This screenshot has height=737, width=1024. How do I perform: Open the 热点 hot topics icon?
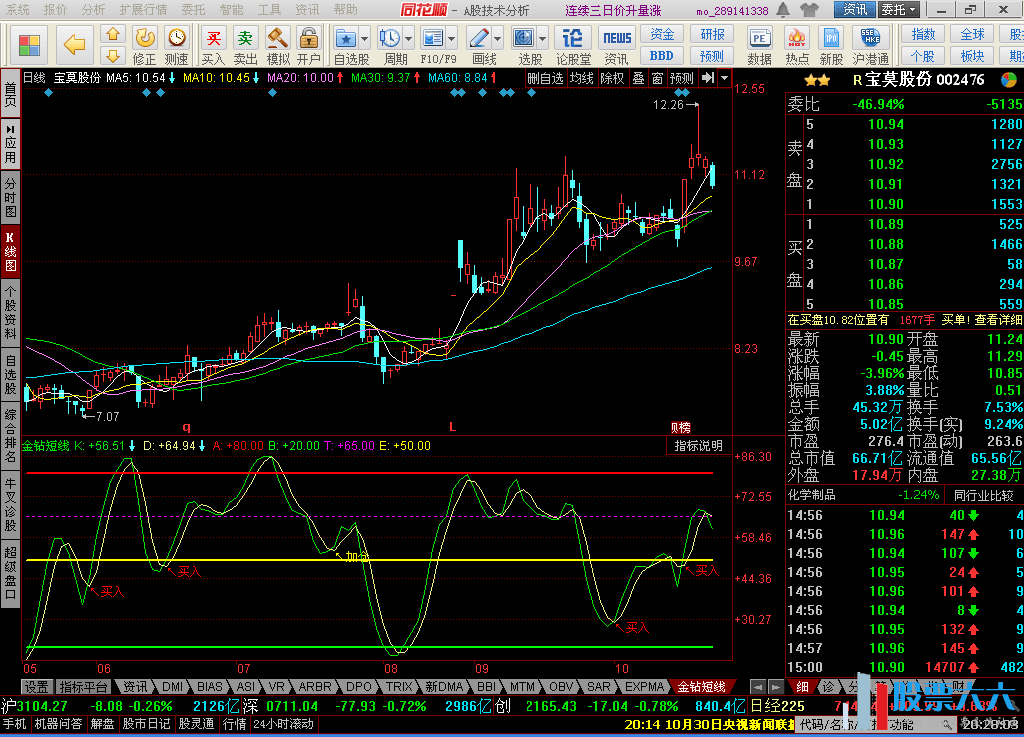[x=797, y=44]
